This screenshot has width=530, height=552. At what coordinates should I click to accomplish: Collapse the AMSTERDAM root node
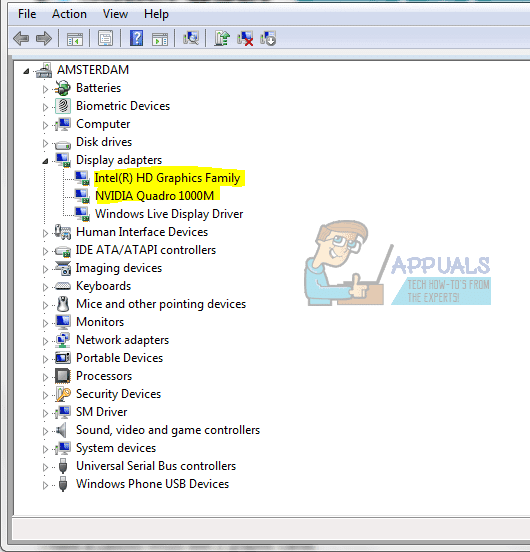click(26, 71)
